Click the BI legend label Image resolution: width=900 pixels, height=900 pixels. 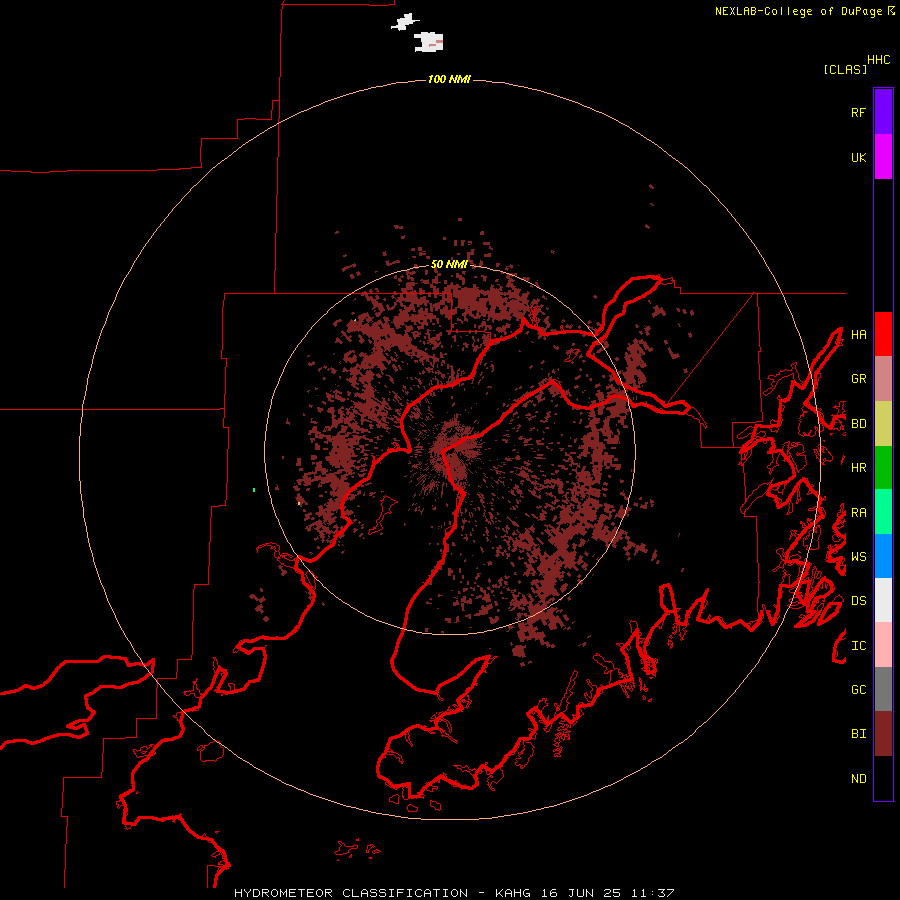pos(858,734)
